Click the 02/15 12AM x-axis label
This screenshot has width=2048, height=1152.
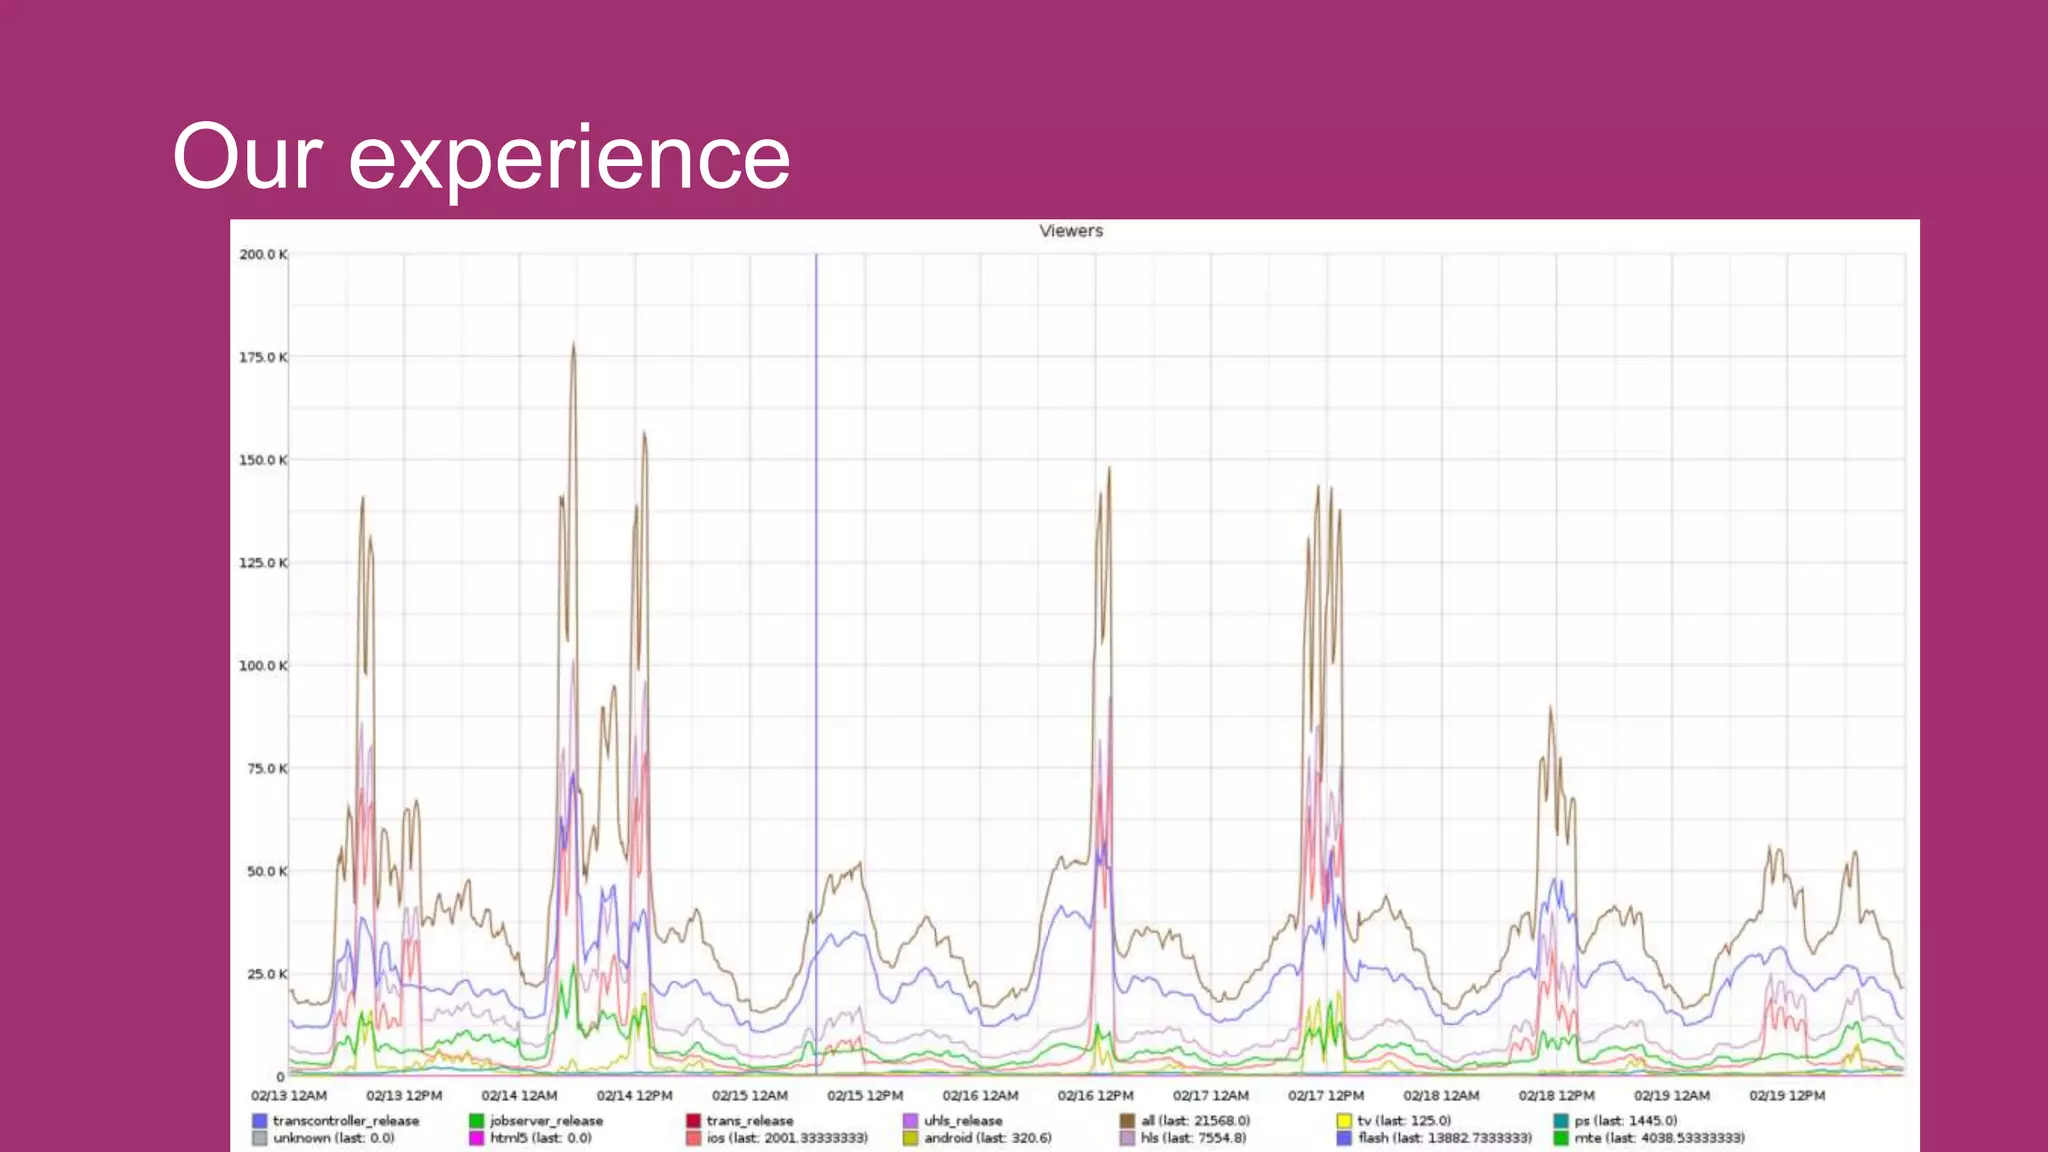[x=749, y=1096]
